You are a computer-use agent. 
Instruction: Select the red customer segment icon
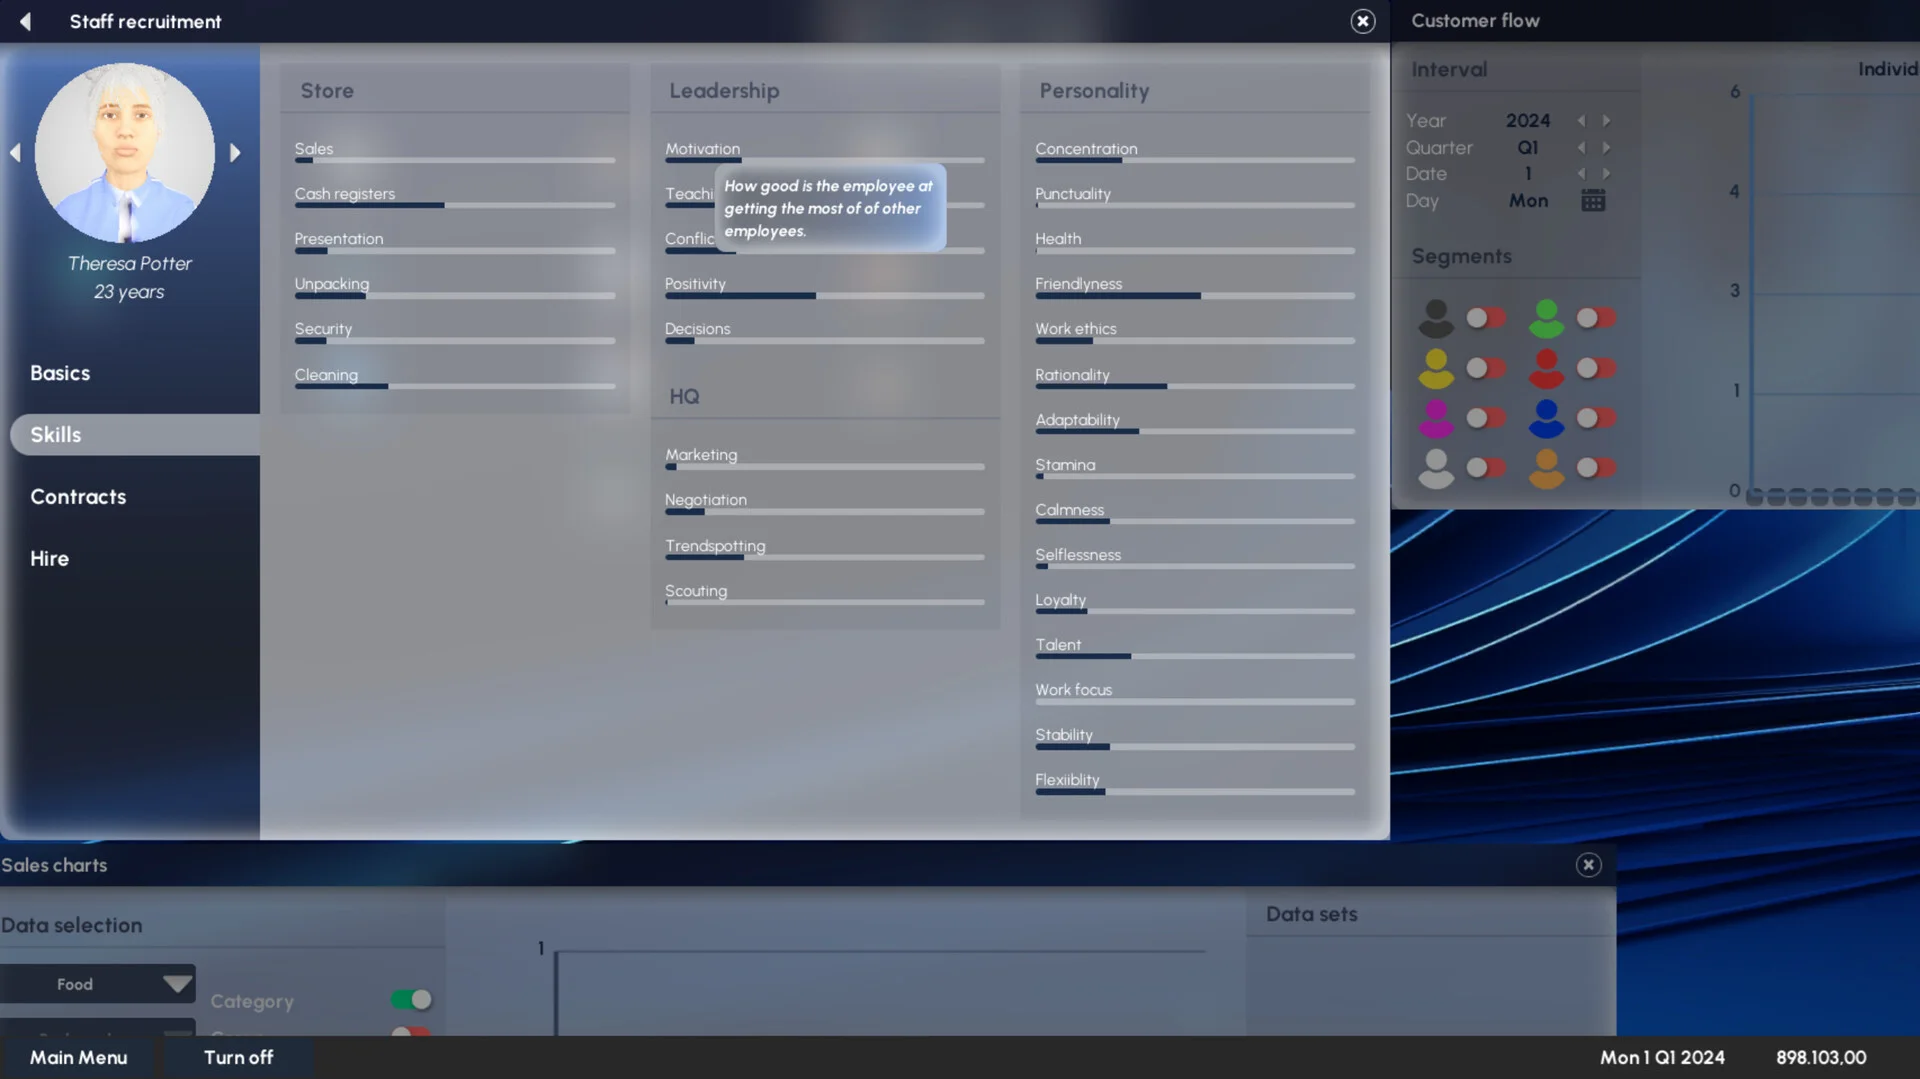[1545, 368]
